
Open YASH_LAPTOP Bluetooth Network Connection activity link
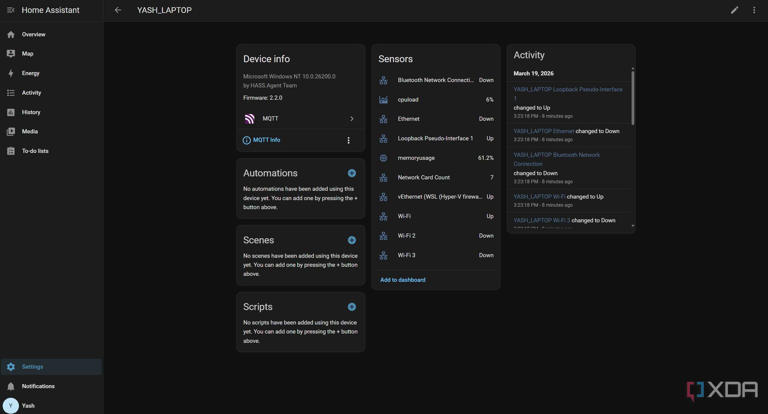pos(556,159)
